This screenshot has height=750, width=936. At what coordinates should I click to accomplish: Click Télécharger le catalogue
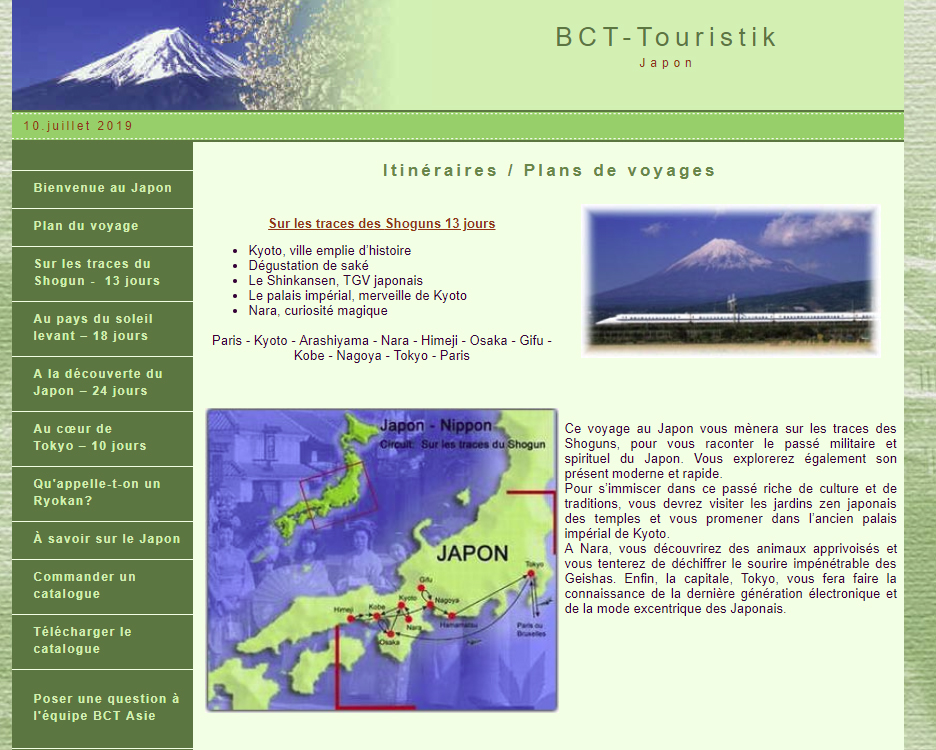[x=82, y=640]
